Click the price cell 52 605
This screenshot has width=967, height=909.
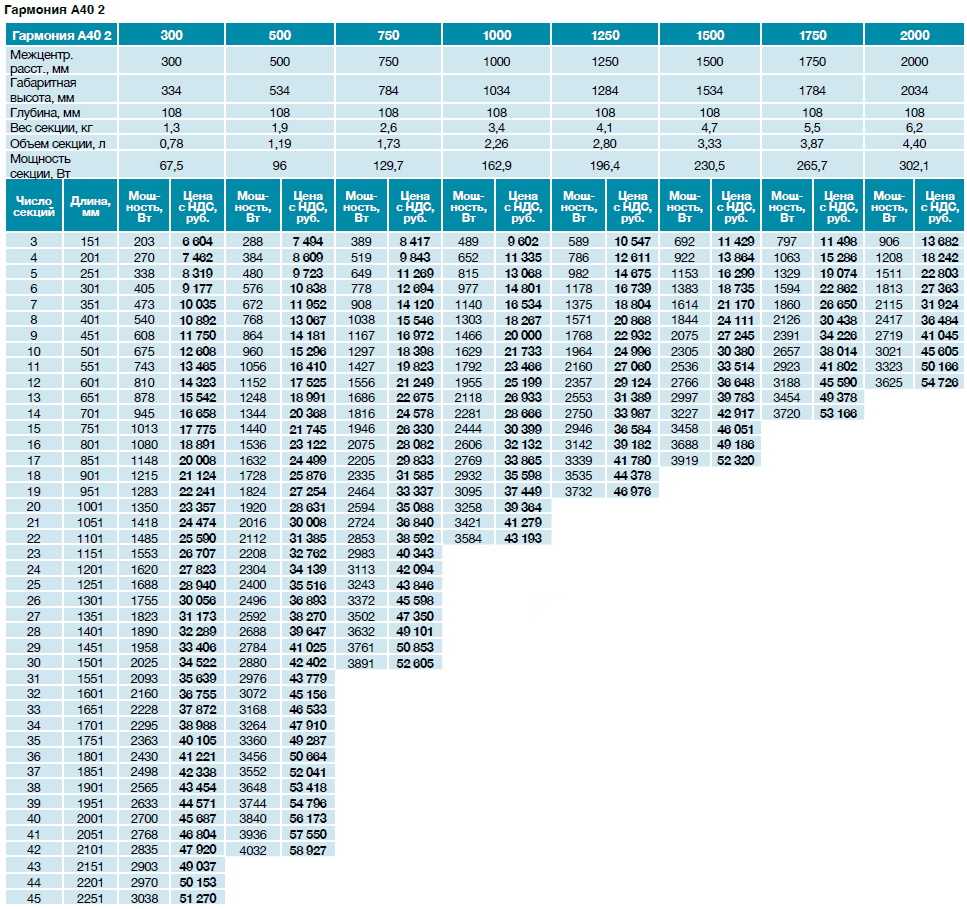tap(415, 664)
